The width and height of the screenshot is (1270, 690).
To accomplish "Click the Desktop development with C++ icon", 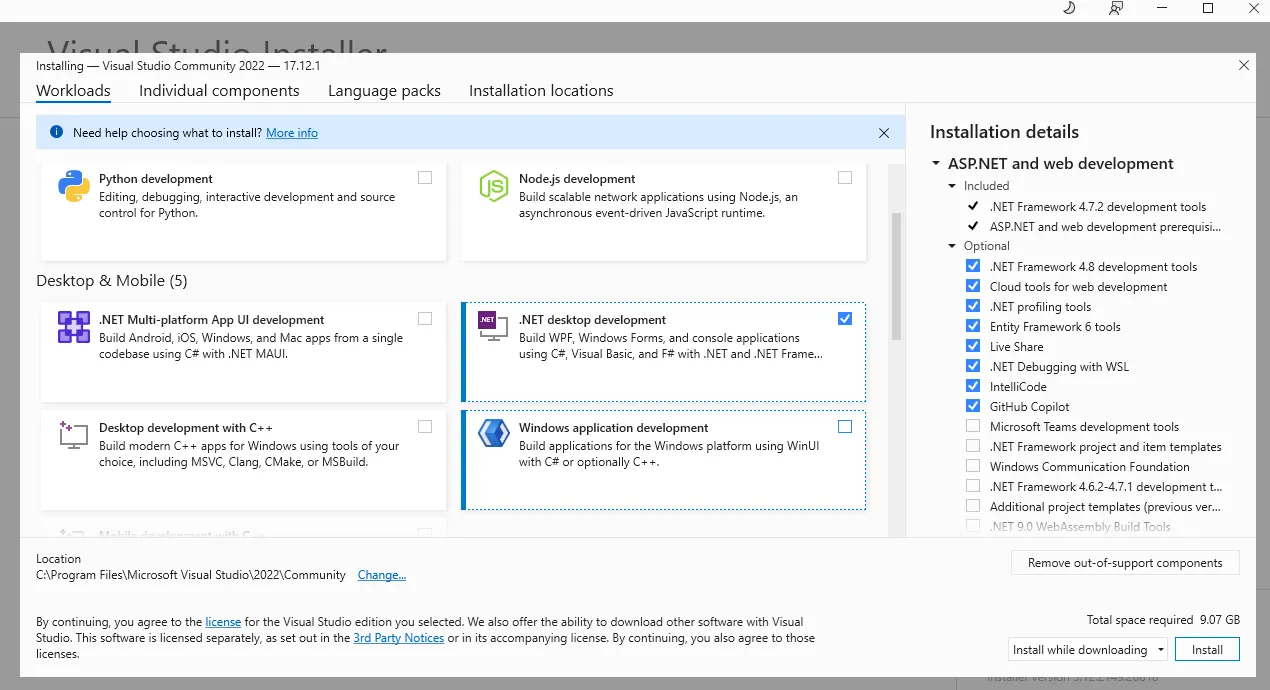I will click(74, 434).
